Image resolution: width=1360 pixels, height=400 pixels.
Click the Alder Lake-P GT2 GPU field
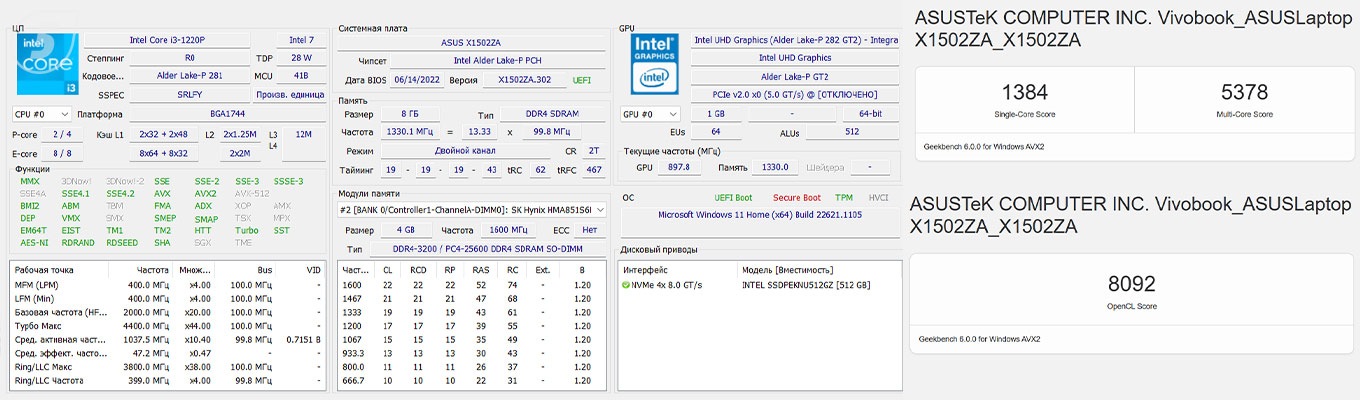(795, 76)
